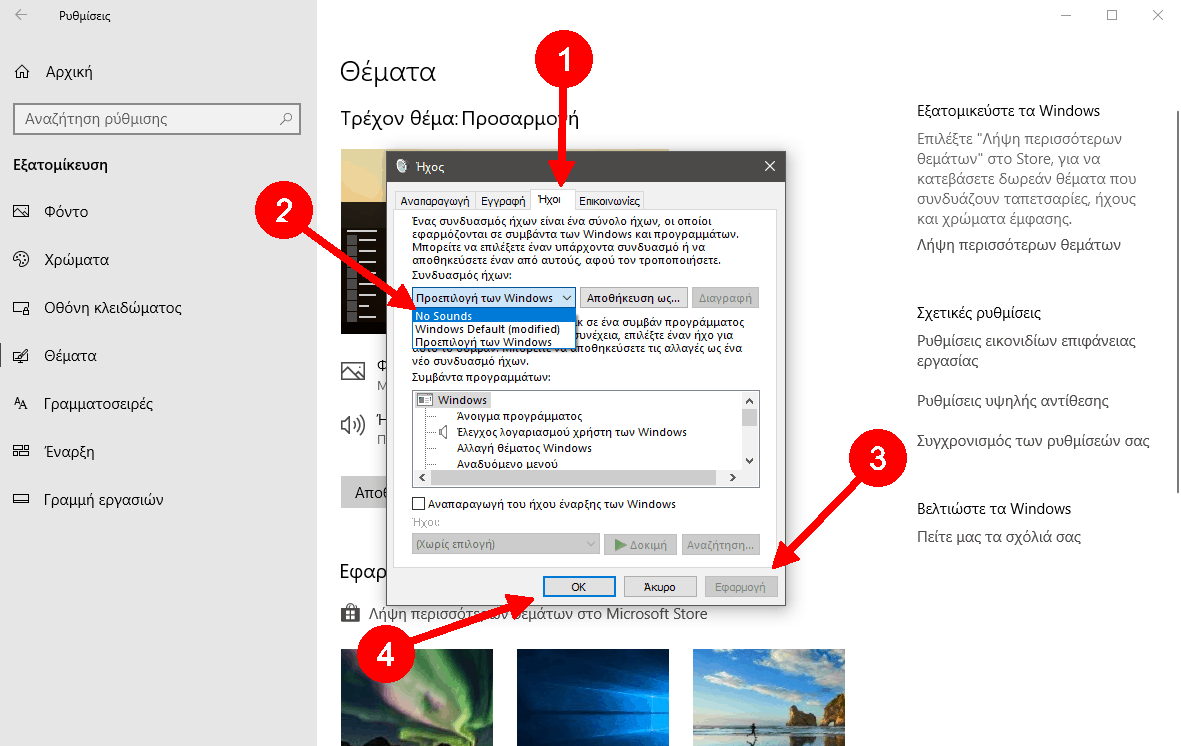
Task: Select the Φόντο picture icon in sidebar
Action: click(x=22, y=212)
